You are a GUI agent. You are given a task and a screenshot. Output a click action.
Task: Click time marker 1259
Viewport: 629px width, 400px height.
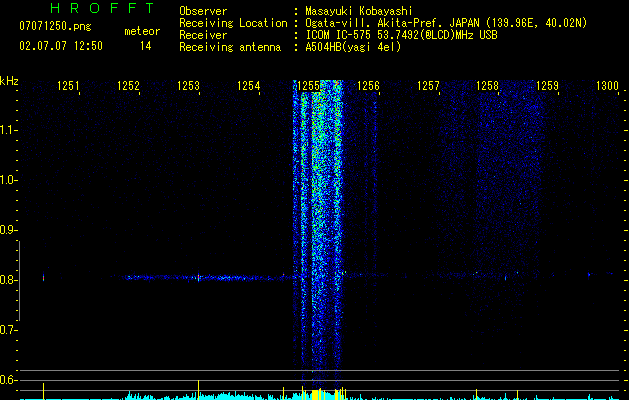coord(548,86)
